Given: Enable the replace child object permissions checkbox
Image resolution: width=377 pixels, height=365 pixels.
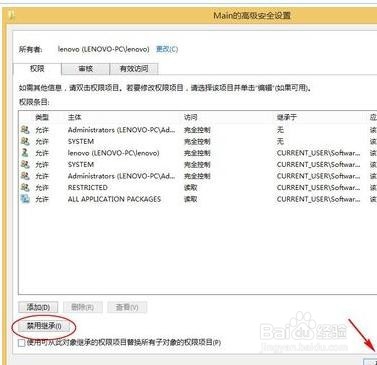Looking at the screenshot, I should coord(22,343).
